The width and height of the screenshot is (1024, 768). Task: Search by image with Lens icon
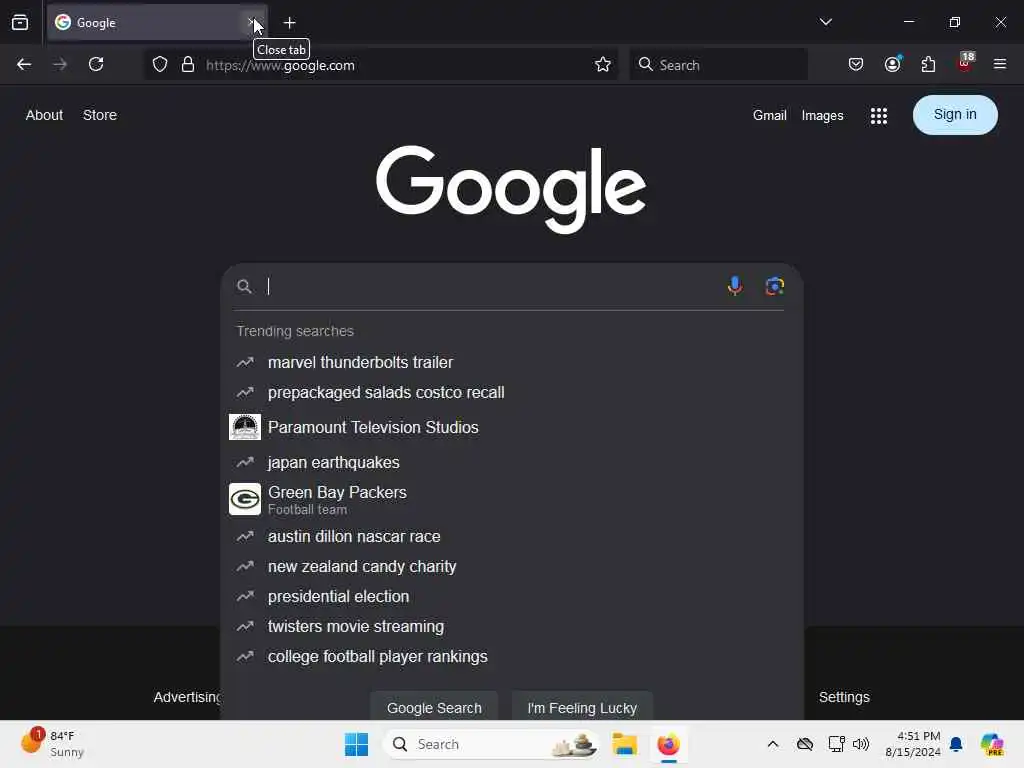pyautogui.click(x=775, y=286)
